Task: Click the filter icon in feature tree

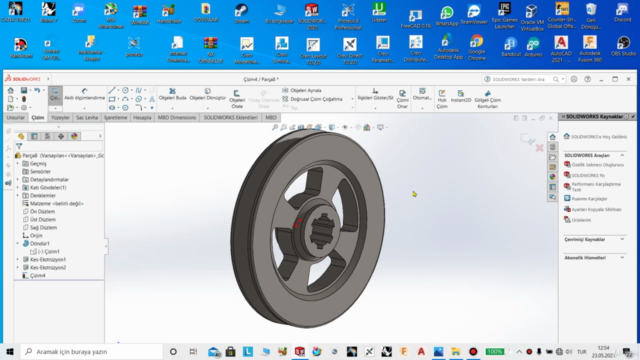Action: coord(19,146)
